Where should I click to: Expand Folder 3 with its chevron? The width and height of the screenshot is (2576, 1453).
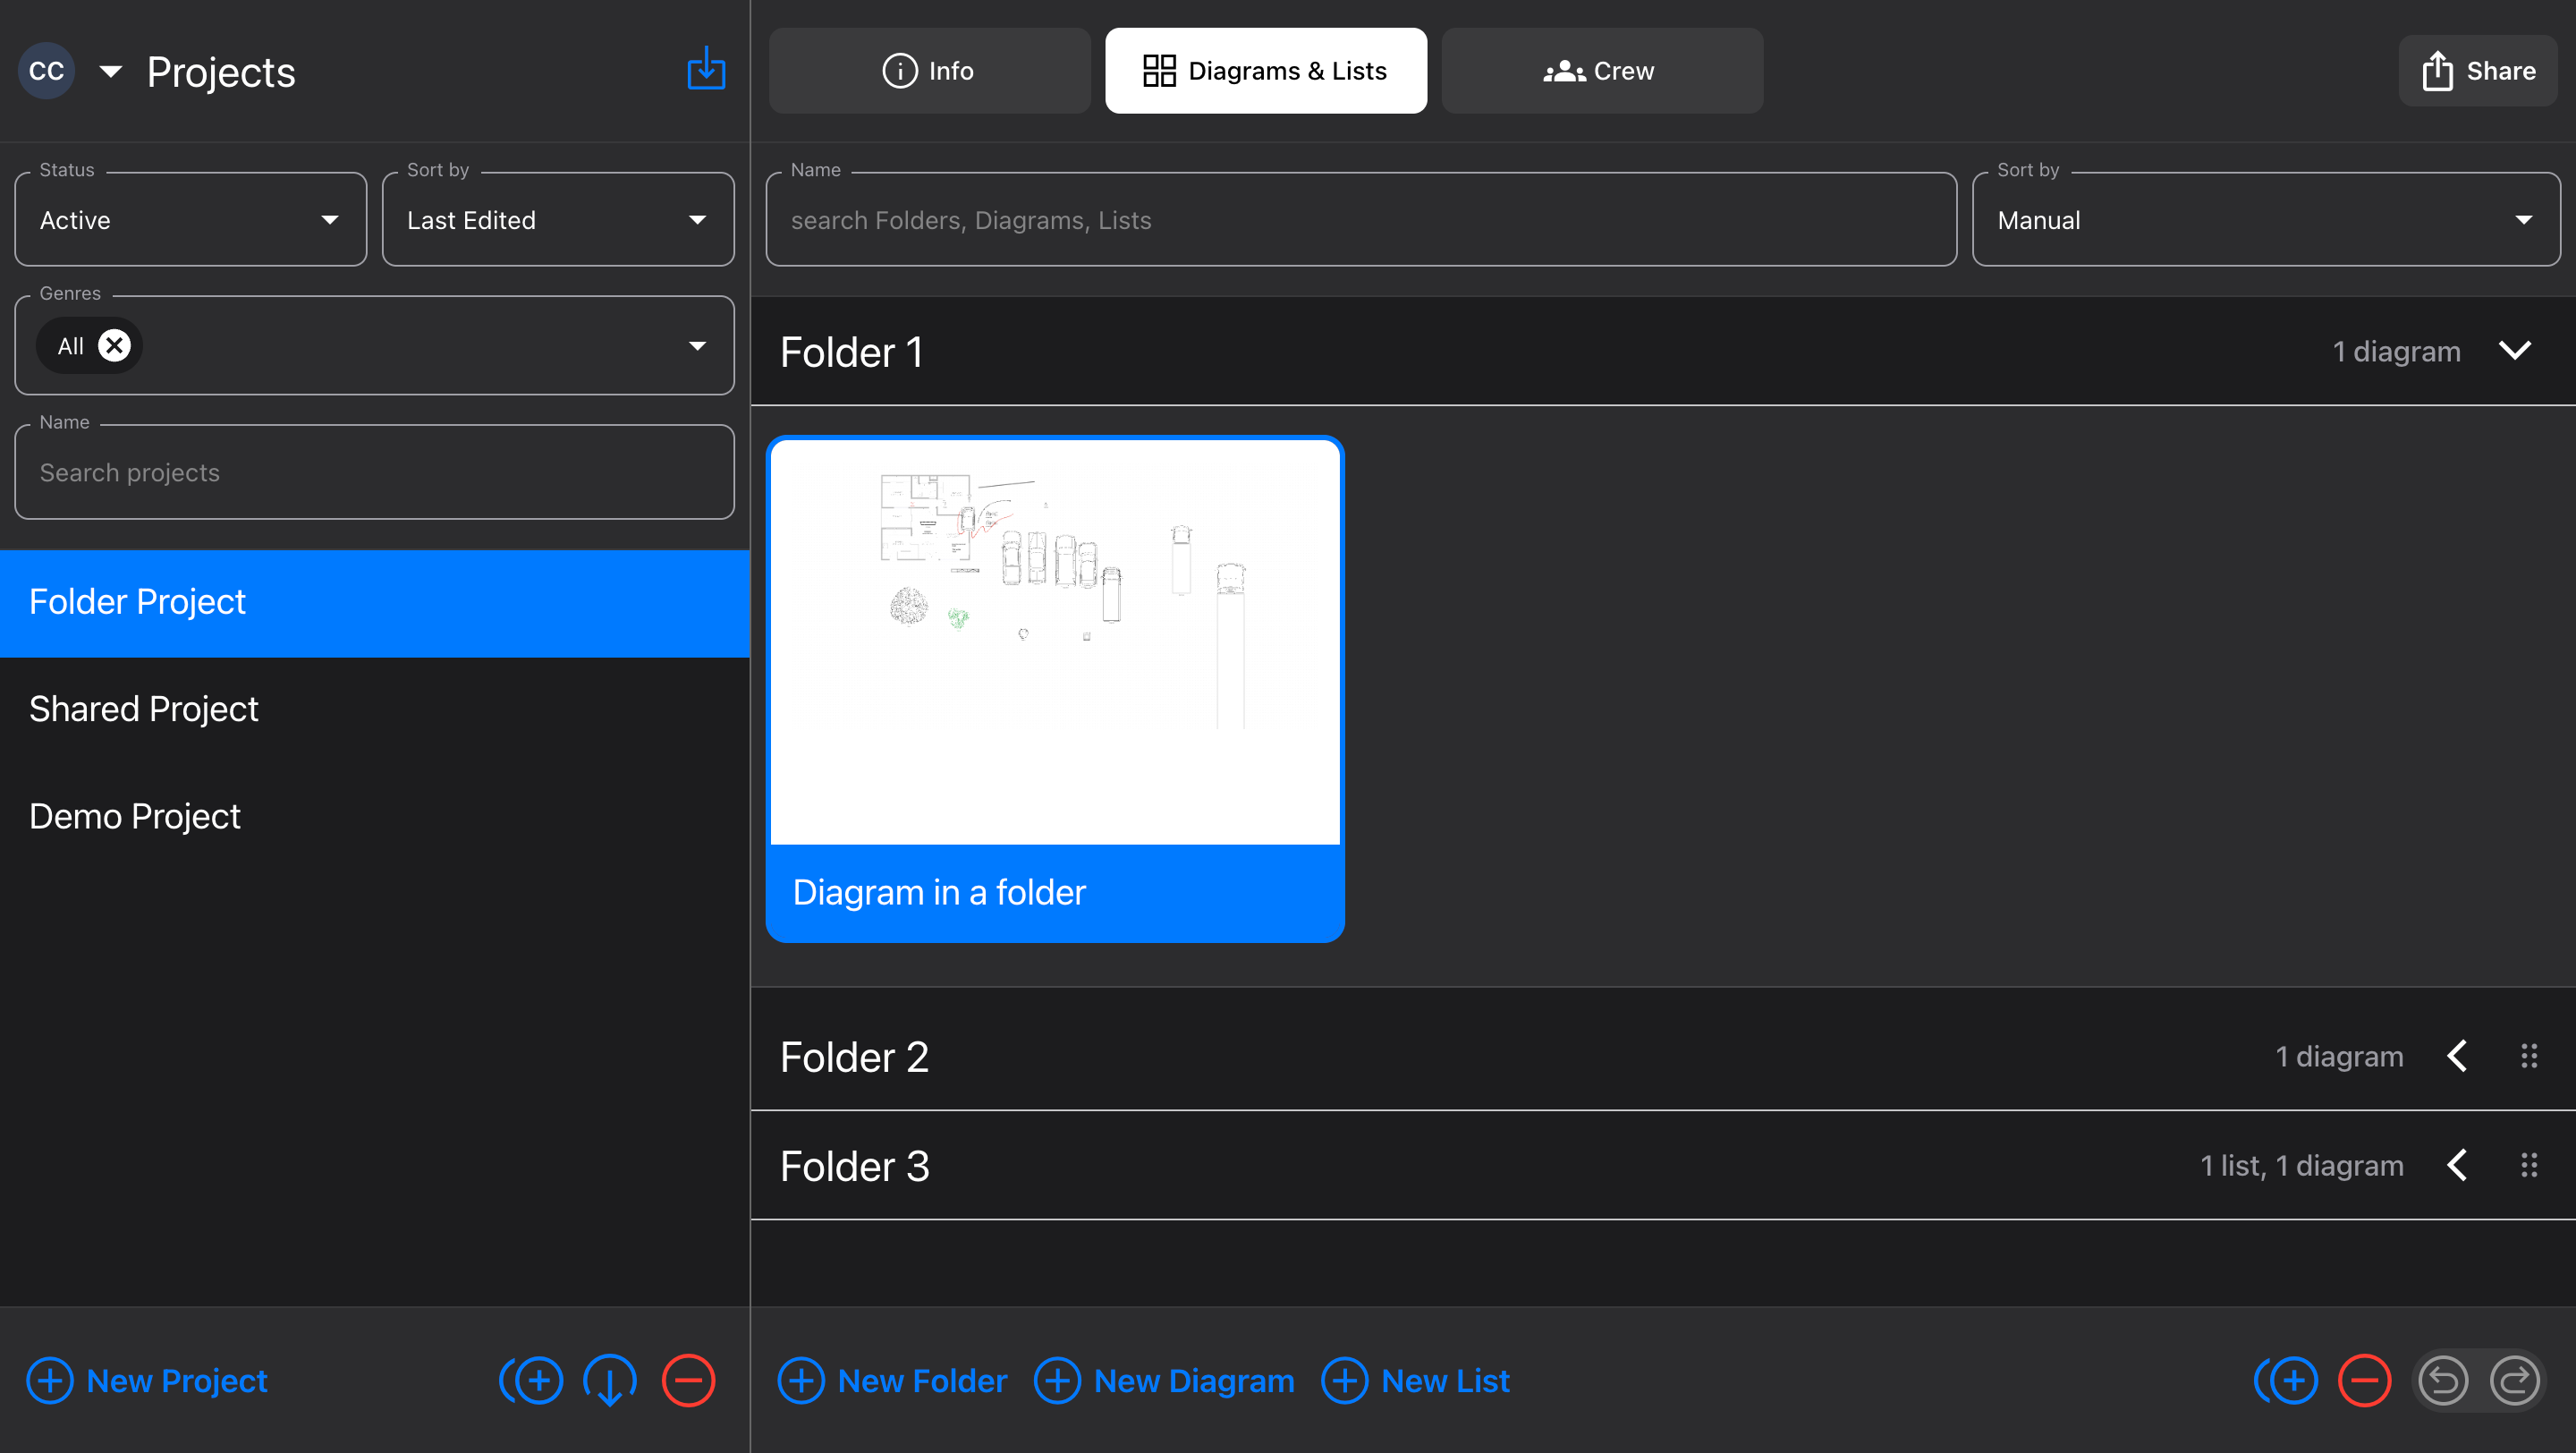pyautogui.click(x=2457, y=1165)
